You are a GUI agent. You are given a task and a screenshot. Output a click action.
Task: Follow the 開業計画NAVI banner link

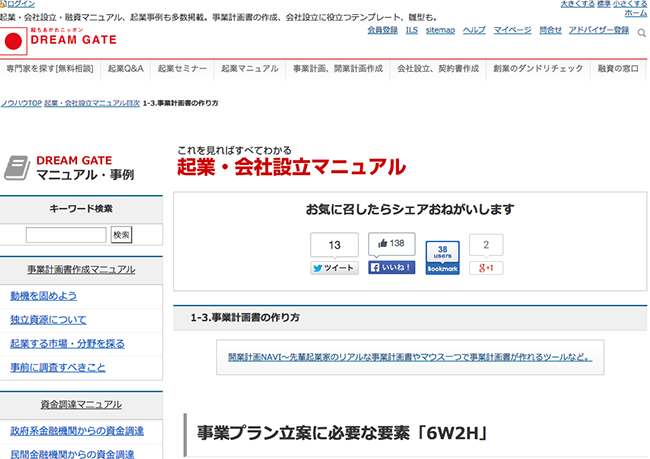click(410, 357)
